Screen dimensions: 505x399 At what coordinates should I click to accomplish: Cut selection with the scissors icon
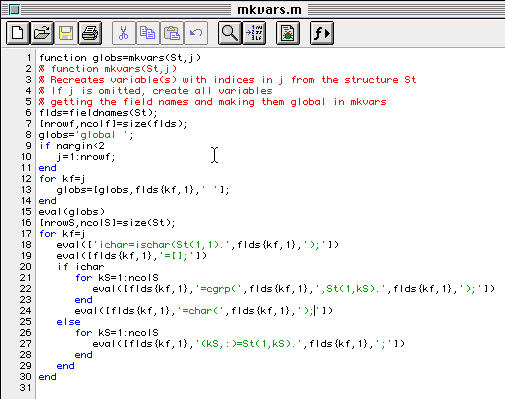pyautogui.click(x=124, y=33)
